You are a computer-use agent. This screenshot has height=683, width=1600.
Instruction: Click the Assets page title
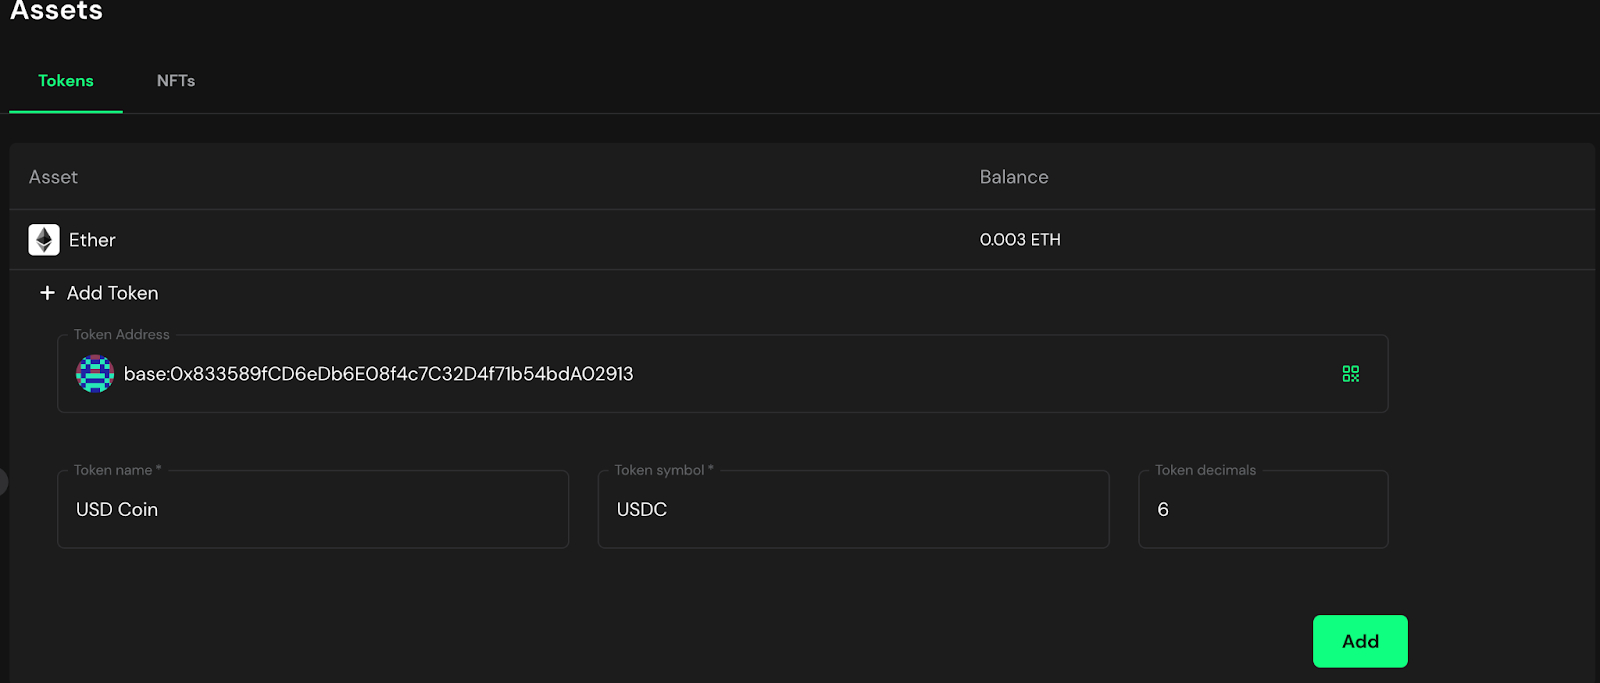tap(57, 13)
